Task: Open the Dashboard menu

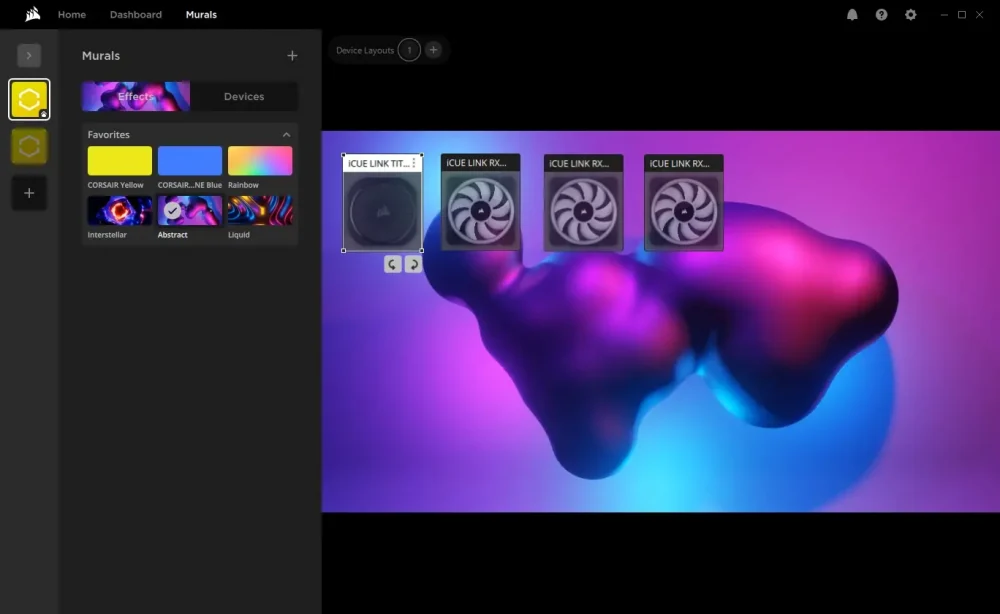Action: click(136, 14)
